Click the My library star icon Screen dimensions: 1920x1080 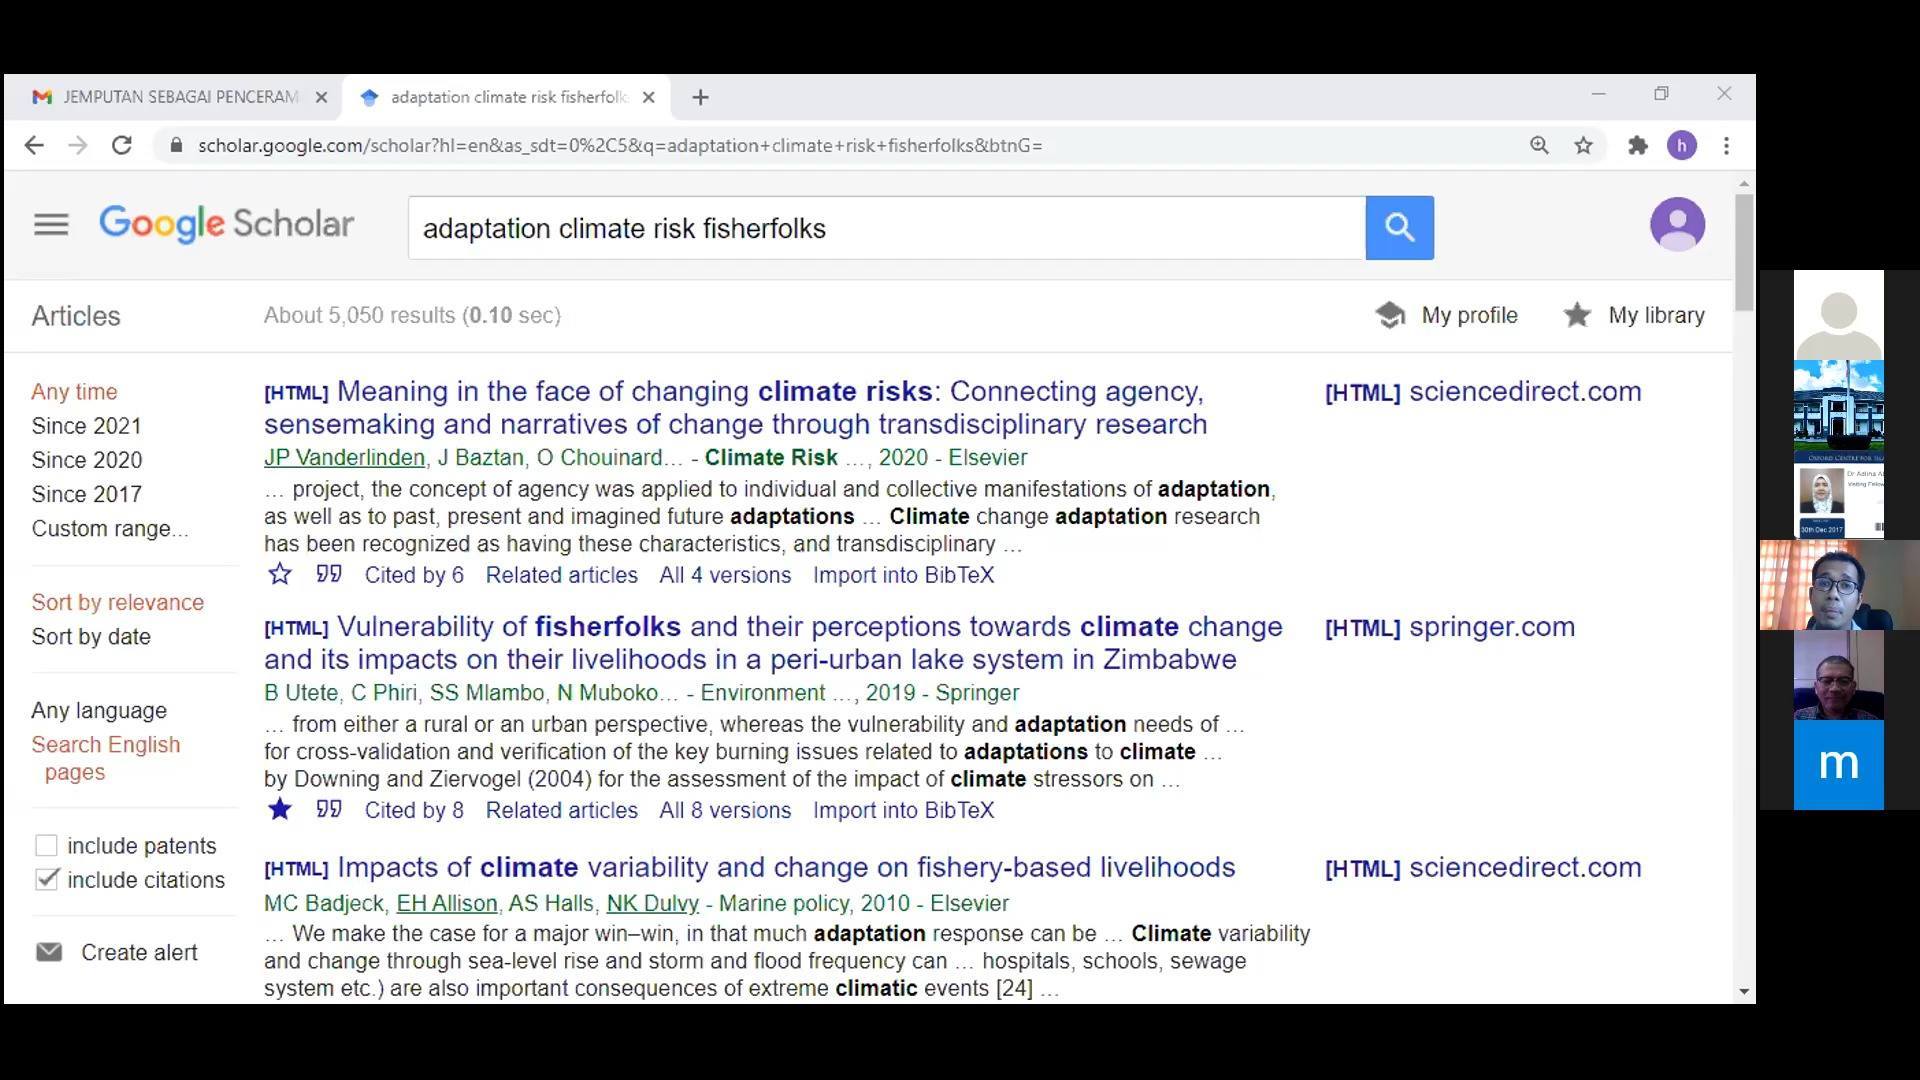pos(1577,315)
